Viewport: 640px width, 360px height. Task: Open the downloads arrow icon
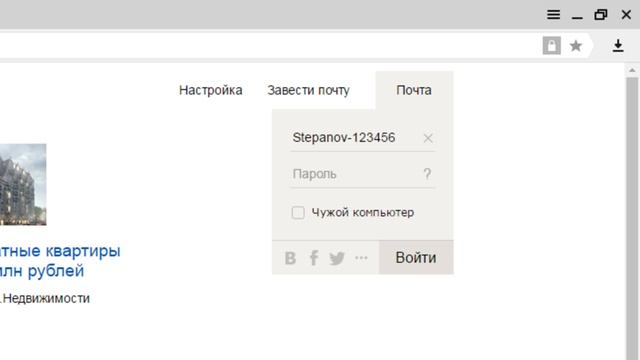pyautogui.click(x=618, y=46)
